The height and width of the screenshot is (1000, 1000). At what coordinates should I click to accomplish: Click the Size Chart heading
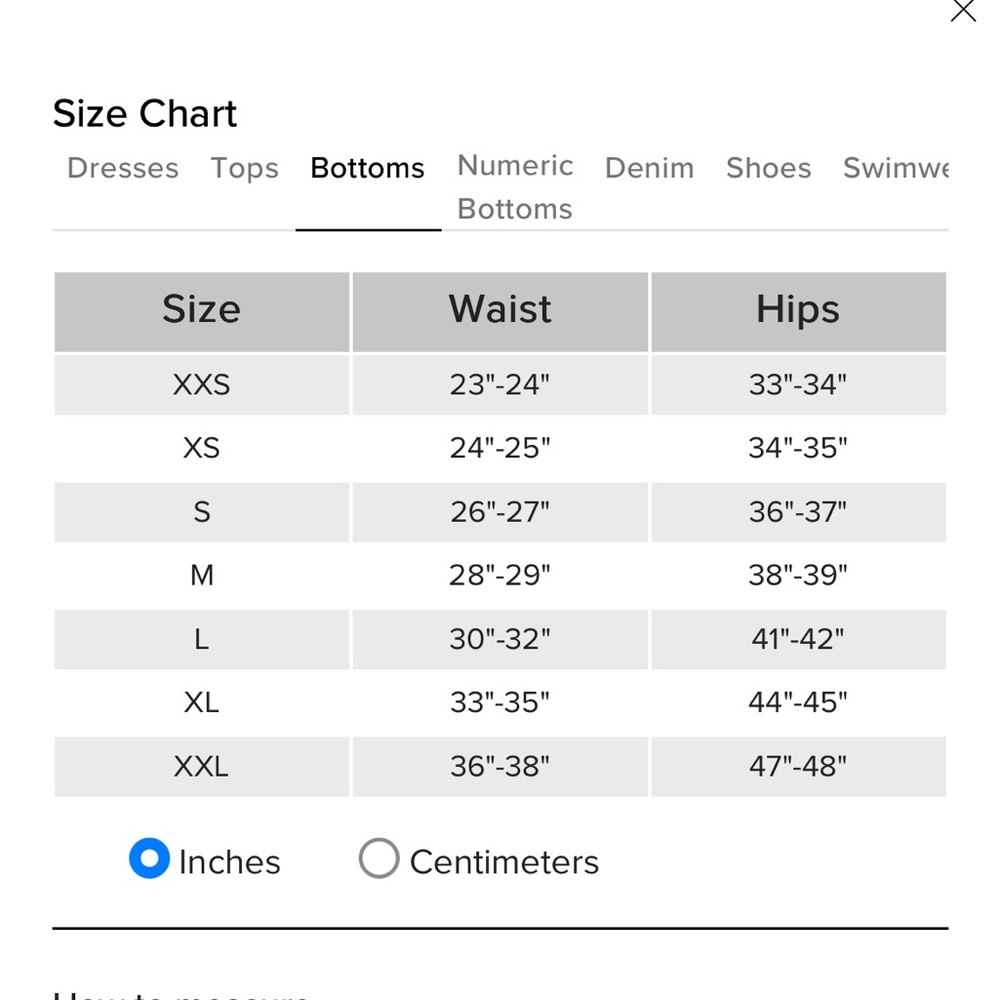[x=145, y=114]
